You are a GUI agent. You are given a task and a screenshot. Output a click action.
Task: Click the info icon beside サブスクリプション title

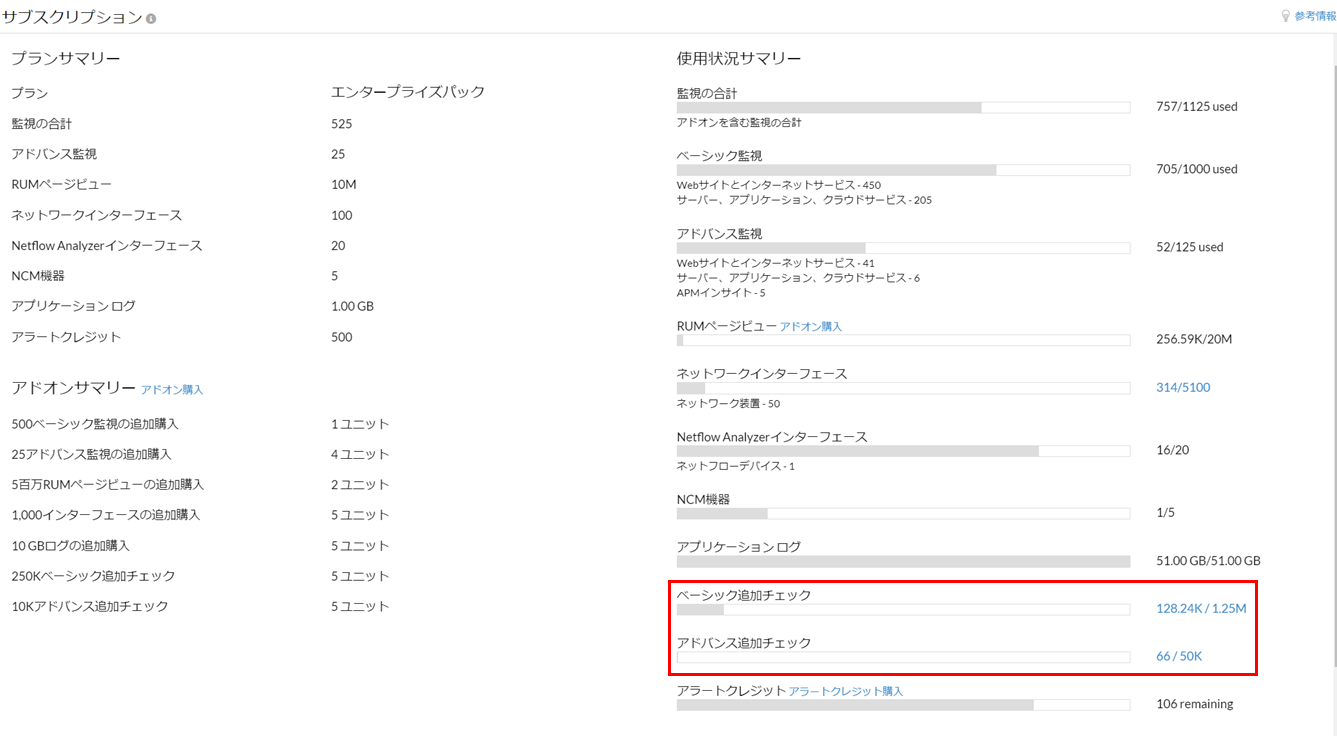[x=151, y=19]
